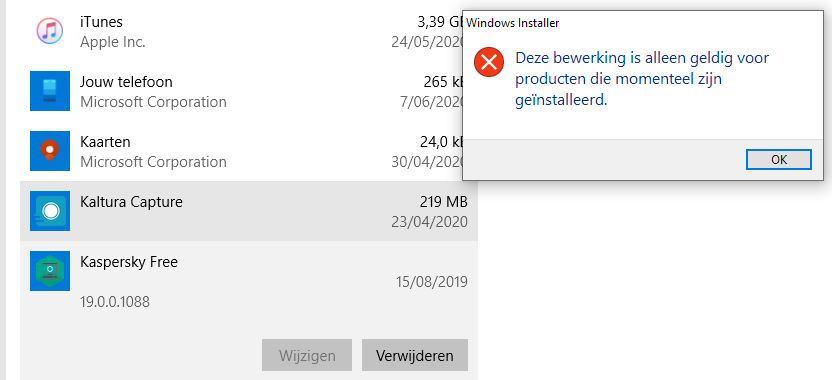Click the Kaarten map pin icon

(50, 151)
